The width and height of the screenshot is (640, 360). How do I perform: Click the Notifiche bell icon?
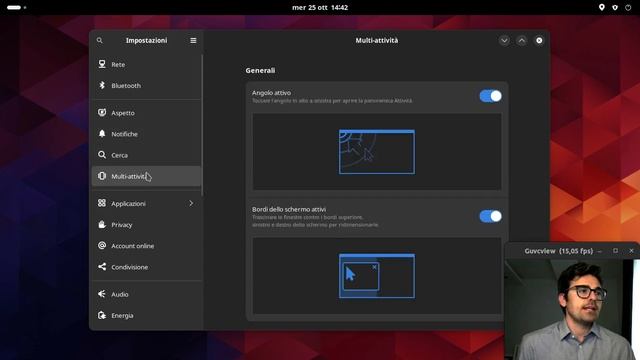[102, 134]
